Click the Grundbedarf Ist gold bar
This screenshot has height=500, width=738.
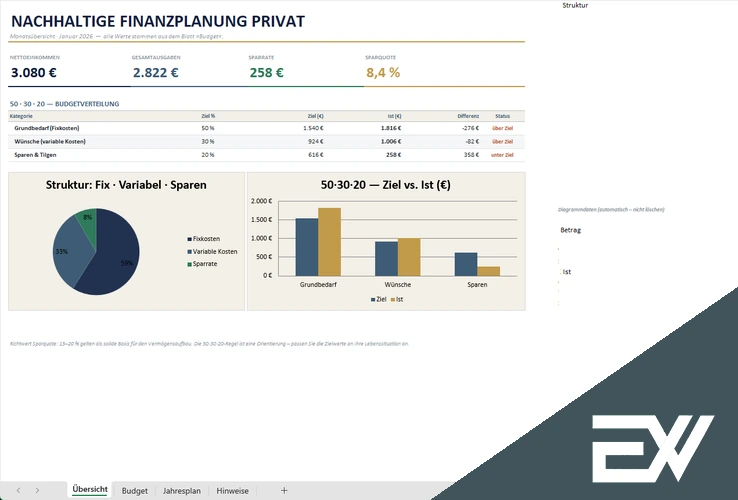pyautogui.click(x=329, y=242)
